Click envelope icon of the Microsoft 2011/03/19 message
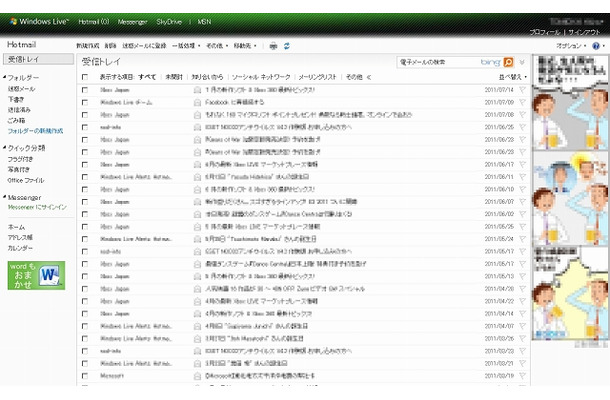This screenshot has height=400, width=610. pos(197,376)
